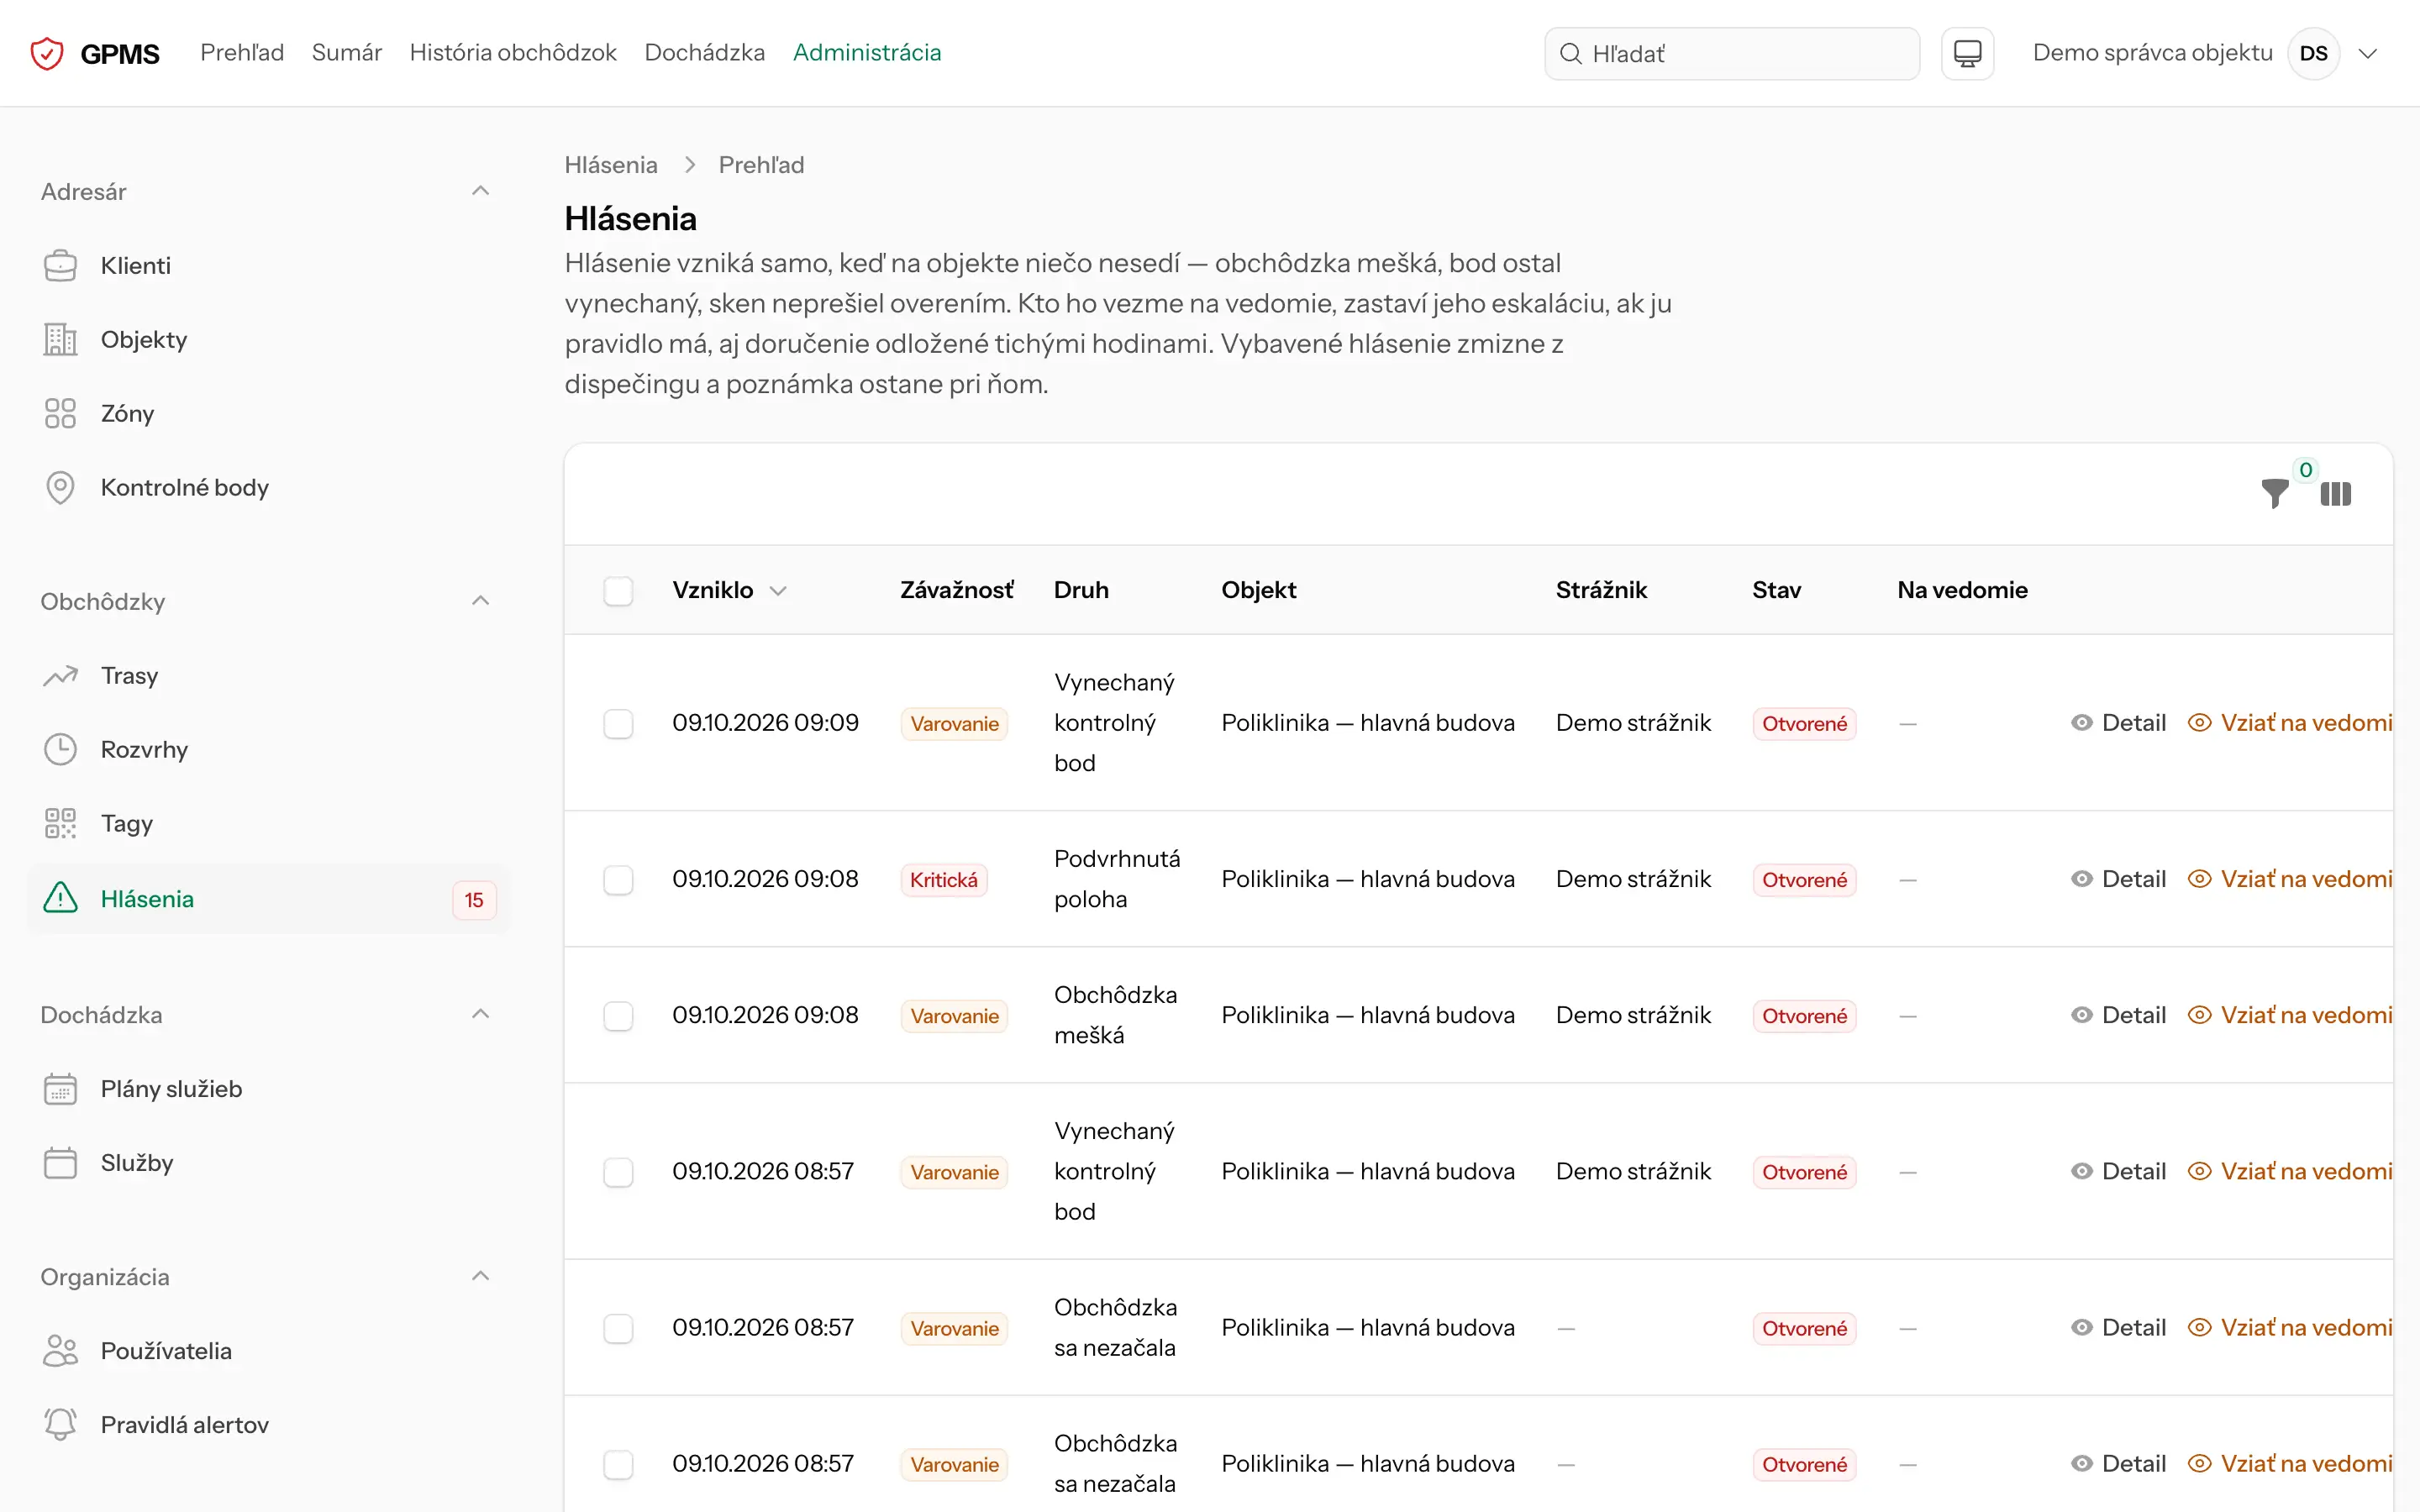Click Vziať na vedomie for Podvrhnutá poloha
This screenshot has width=2420, height=1512.
2290,879
